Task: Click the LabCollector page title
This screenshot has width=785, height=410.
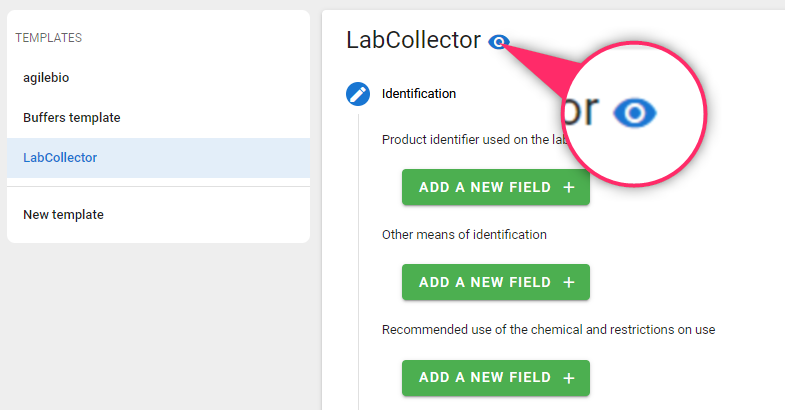Action: [x=414, y=40]
